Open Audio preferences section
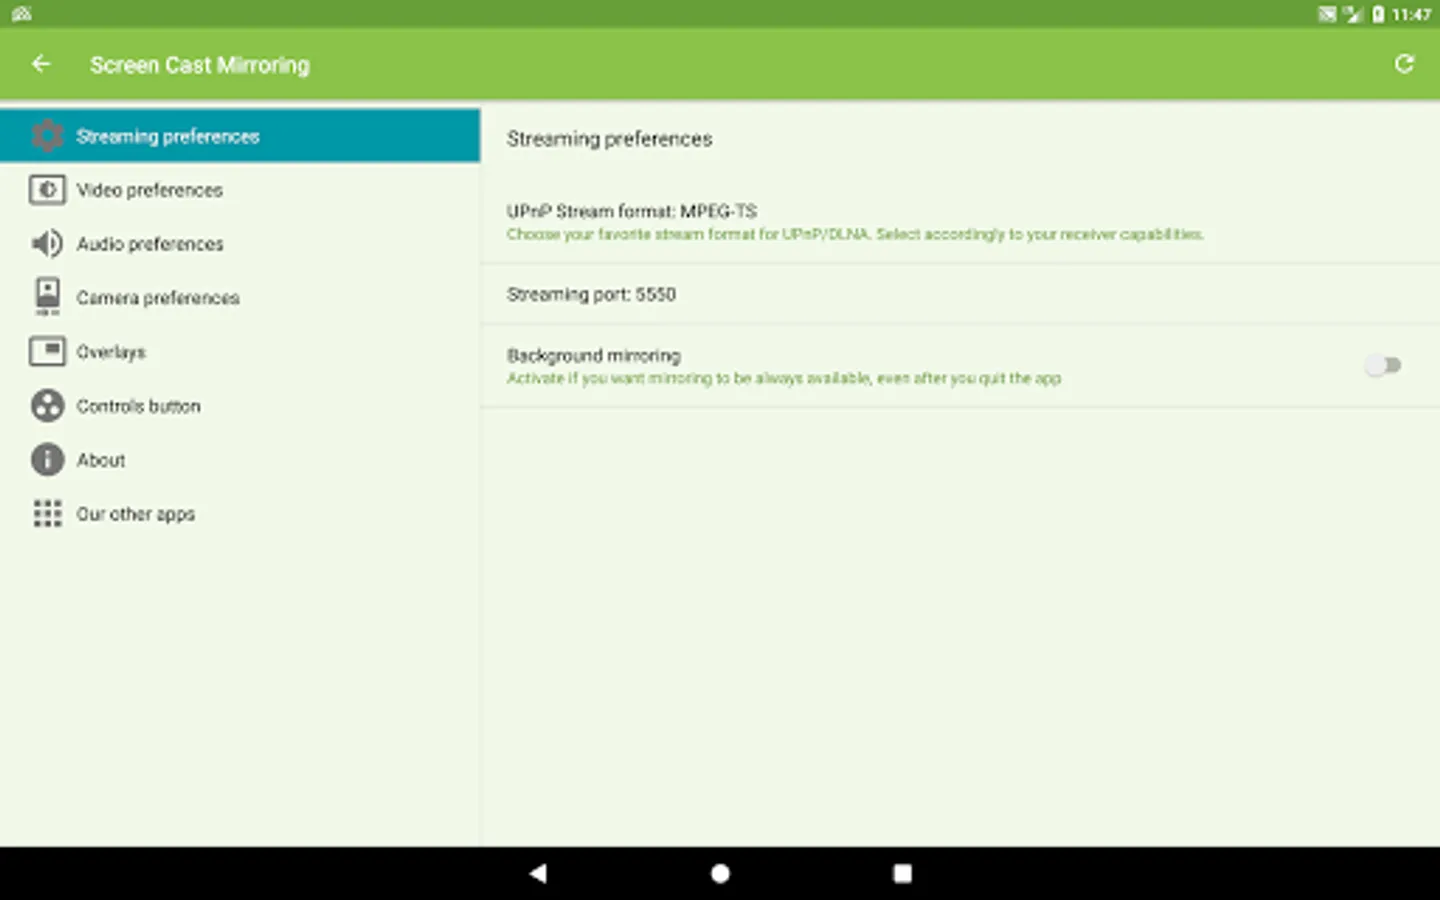Image resolution: width=1440 pixels, height=900 pixels. [x=240, y=244]
